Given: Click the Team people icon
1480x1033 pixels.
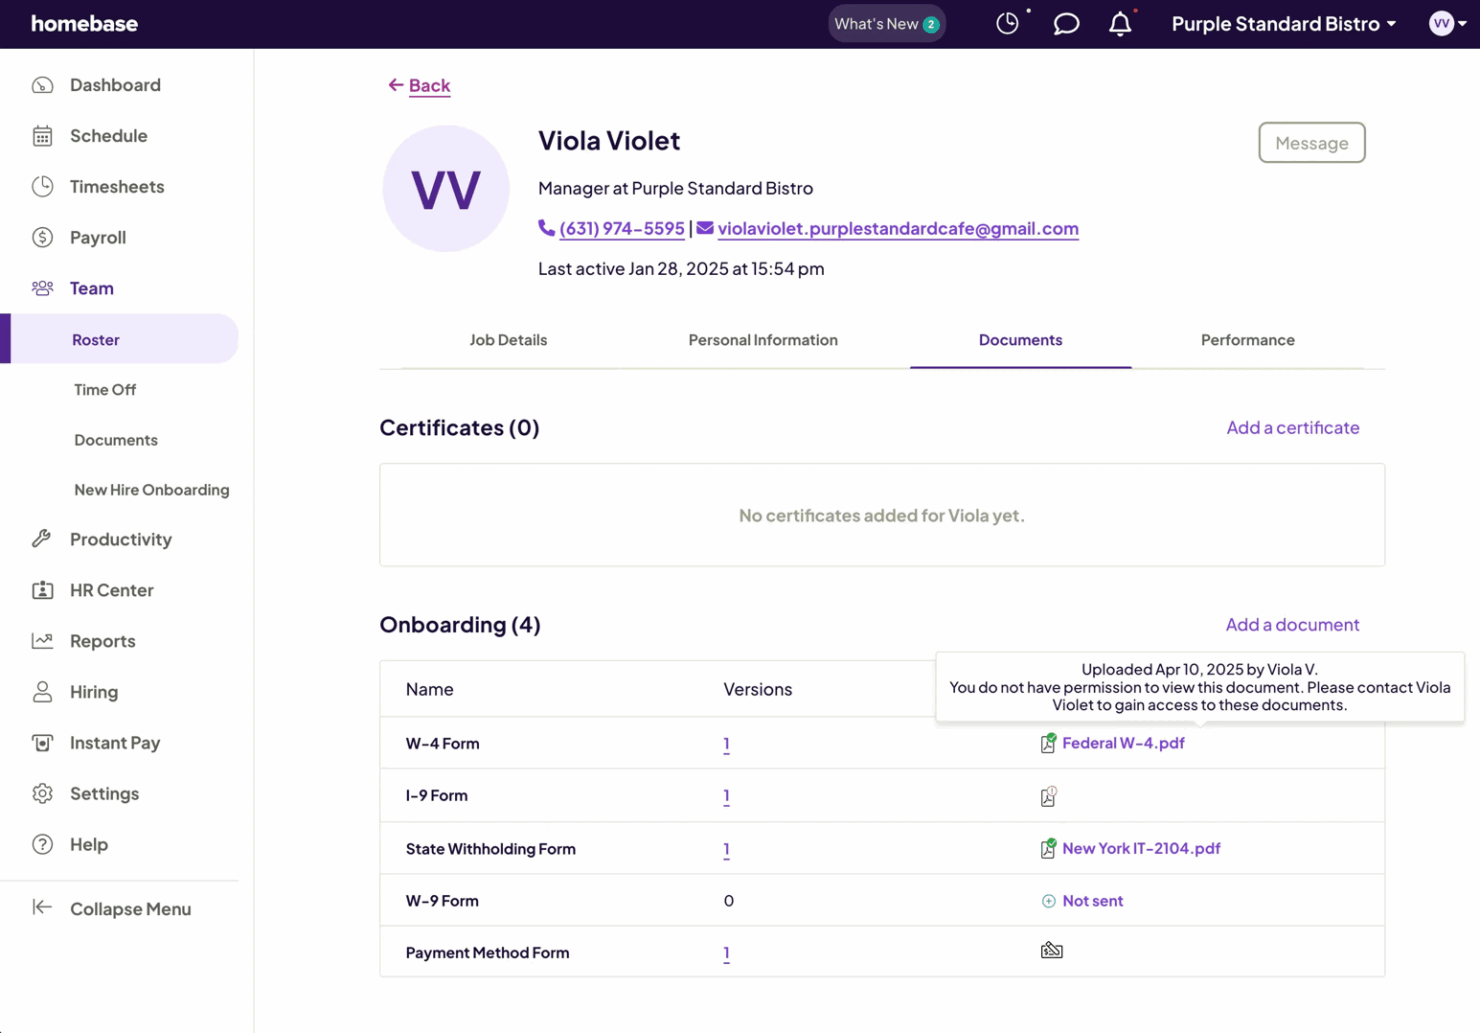Looking at the screenshot, I should pos(42,288).
